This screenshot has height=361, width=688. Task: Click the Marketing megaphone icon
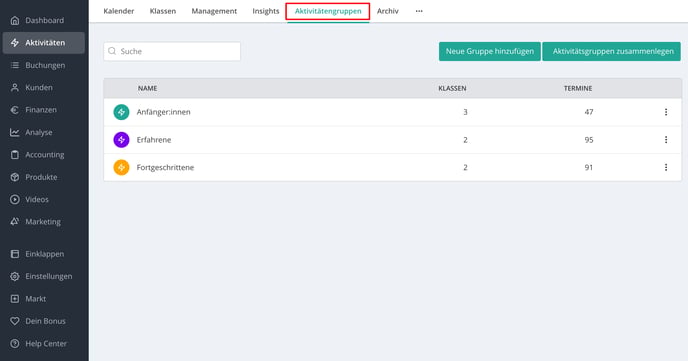click(x=15, y=222)
